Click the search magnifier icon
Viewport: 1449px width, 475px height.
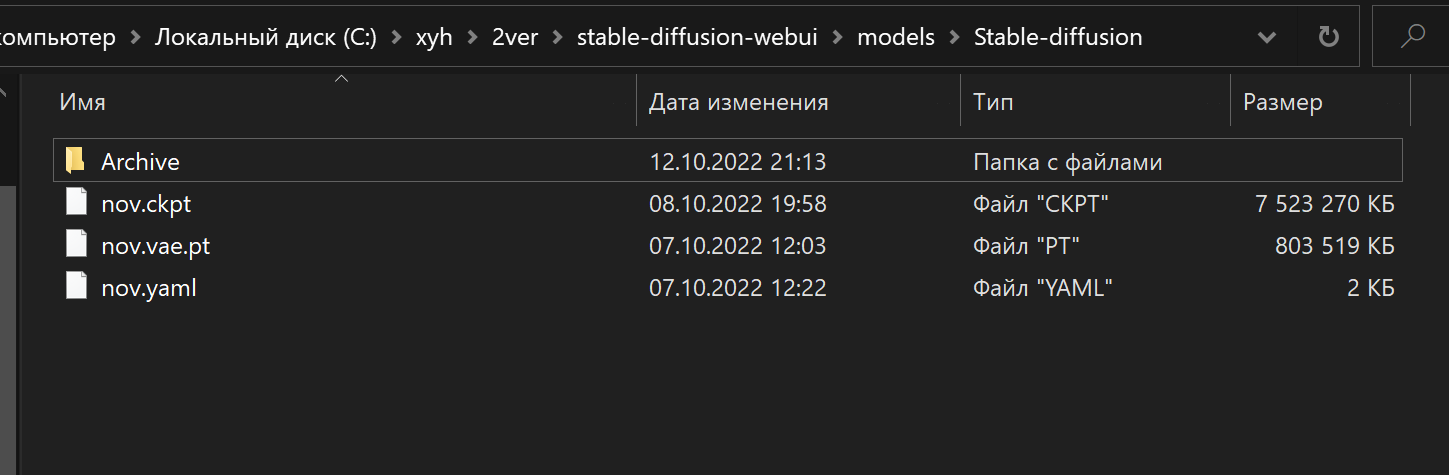tap(1412, 37)
